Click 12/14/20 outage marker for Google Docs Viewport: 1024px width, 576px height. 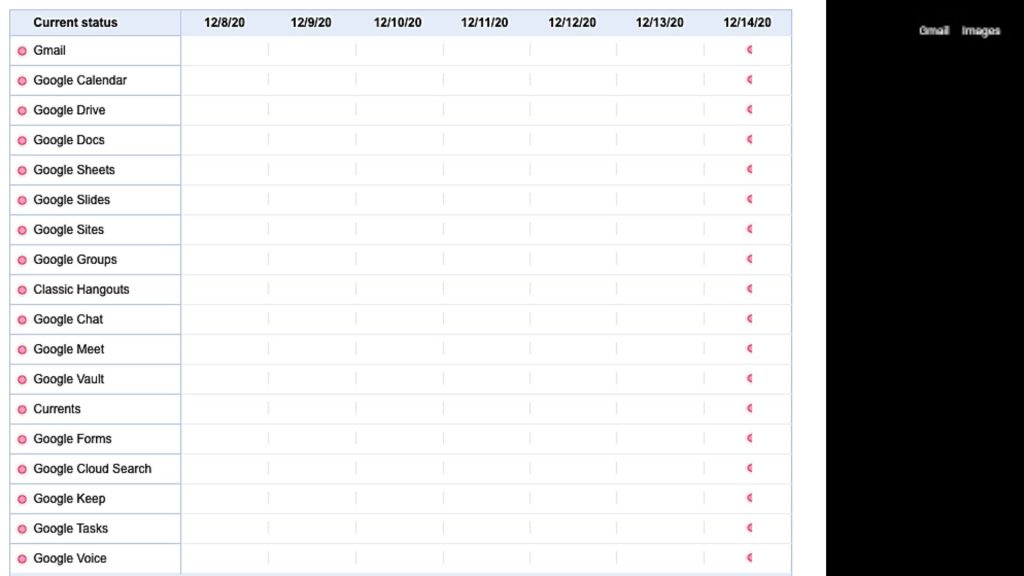[750, 139]
